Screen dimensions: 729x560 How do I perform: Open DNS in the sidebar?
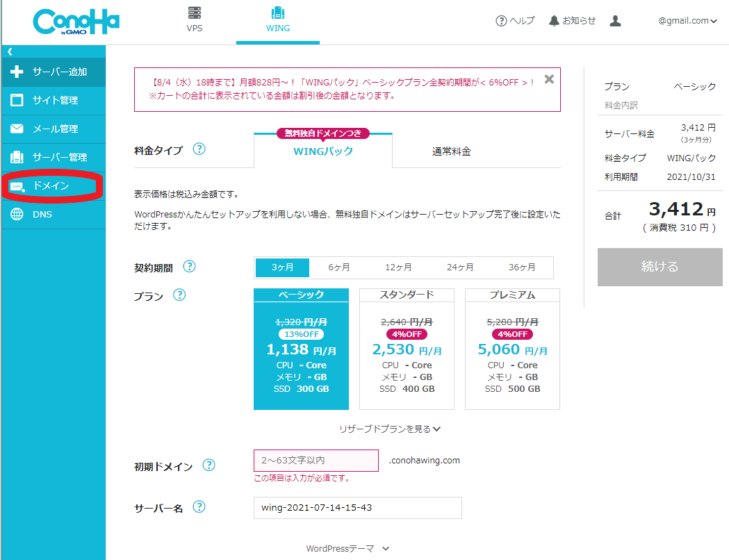53,214
